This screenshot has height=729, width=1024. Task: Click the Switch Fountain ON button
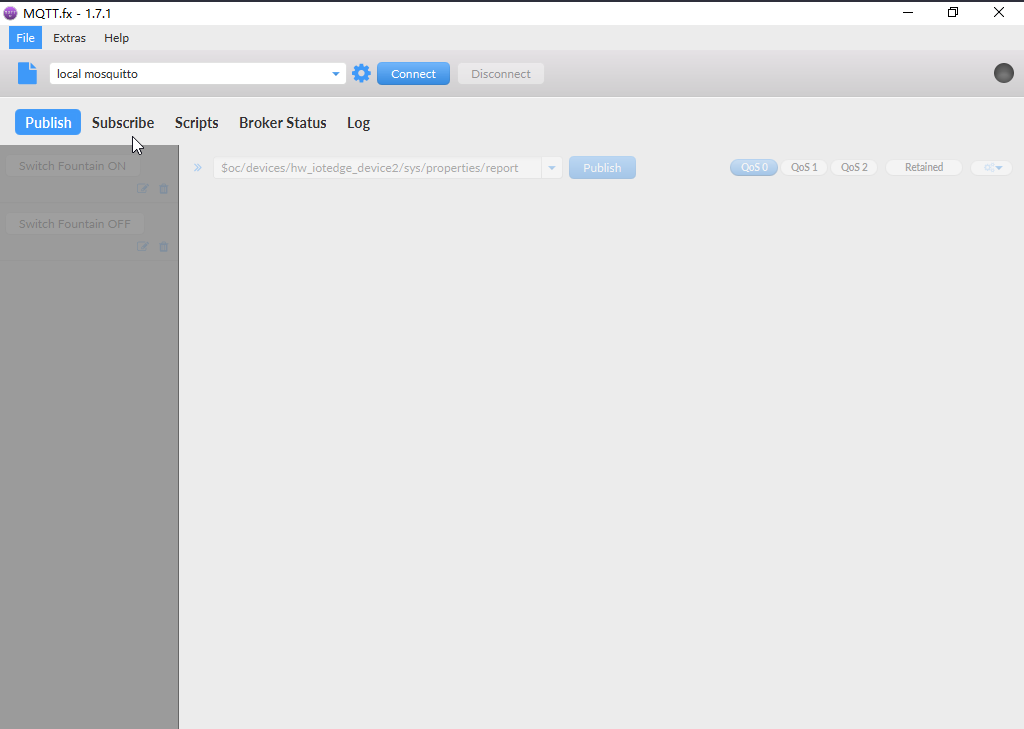[x=72, y=166]
